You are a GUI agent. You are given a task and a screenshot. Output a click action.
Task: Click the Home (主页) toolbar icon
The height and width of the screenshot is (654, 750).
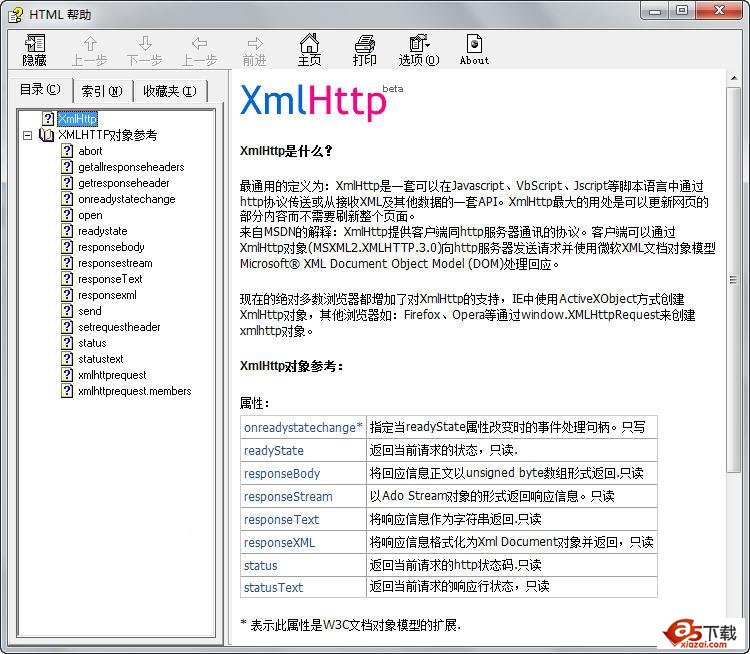[x=309, y=50]
